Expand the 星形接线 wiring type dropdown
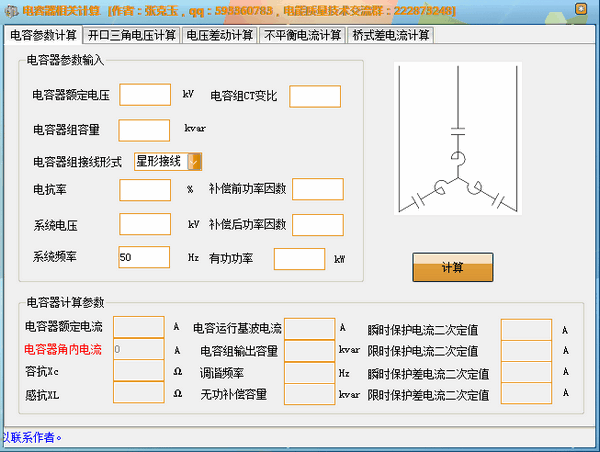 pyautogui.click(x=194, y=162)
